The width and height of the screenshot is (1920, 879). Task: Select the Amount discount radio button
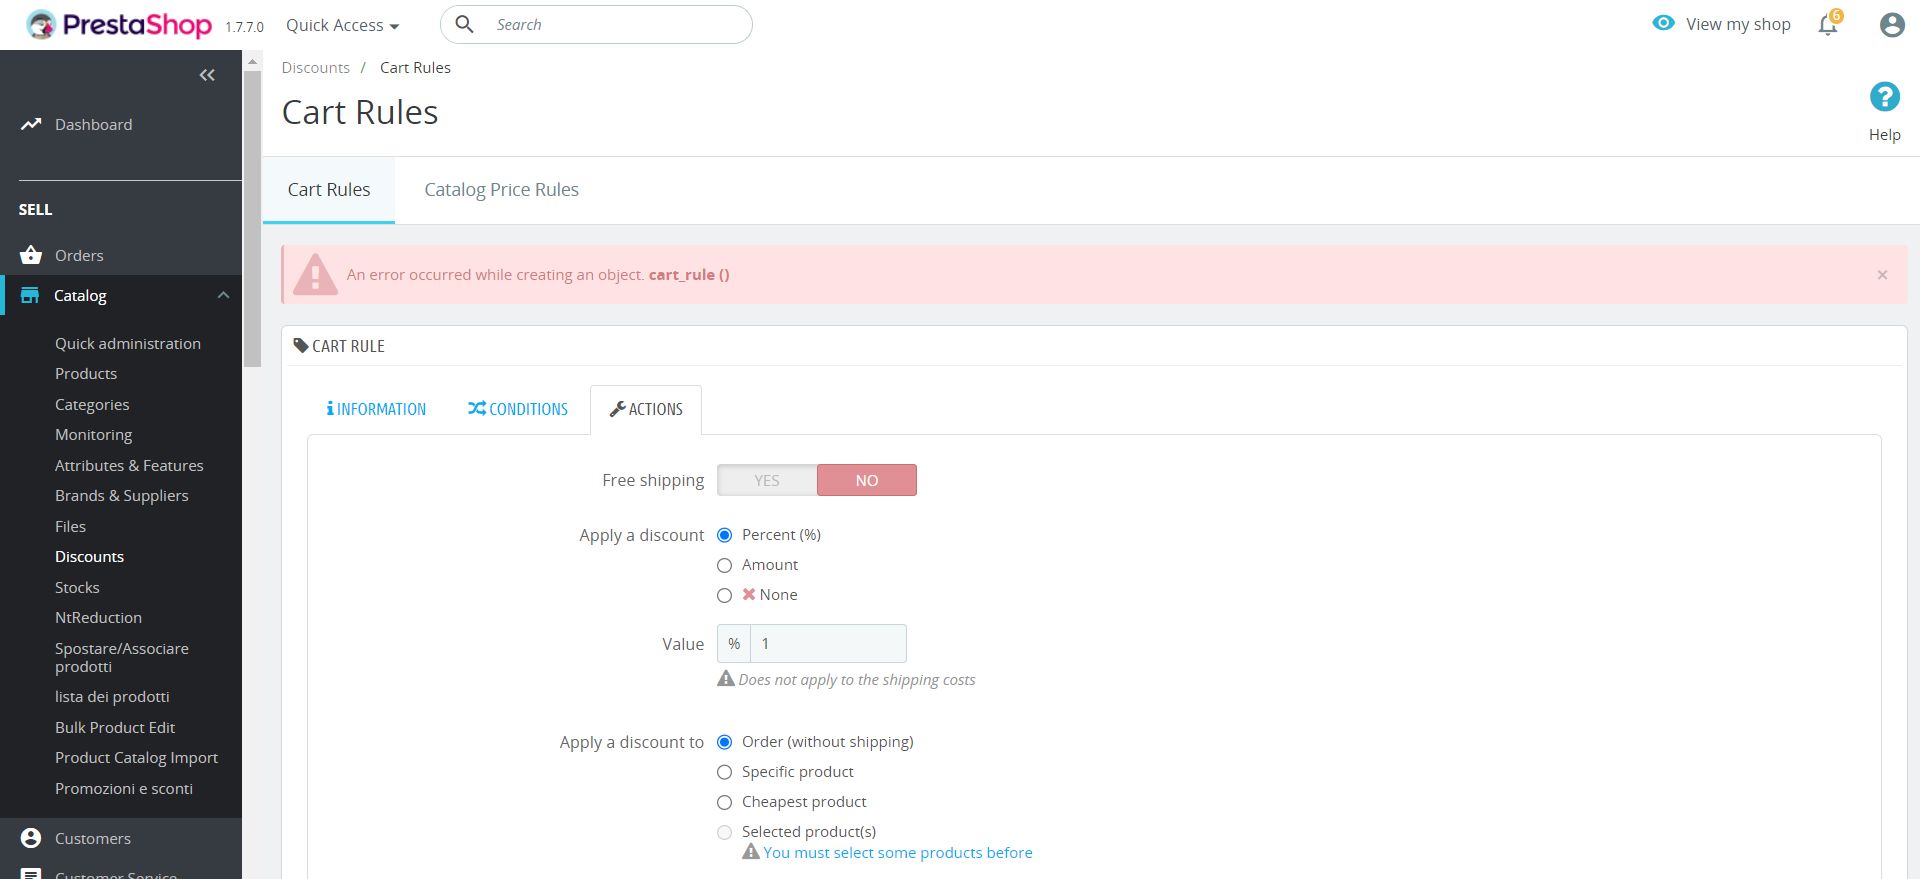pos(725,565)
